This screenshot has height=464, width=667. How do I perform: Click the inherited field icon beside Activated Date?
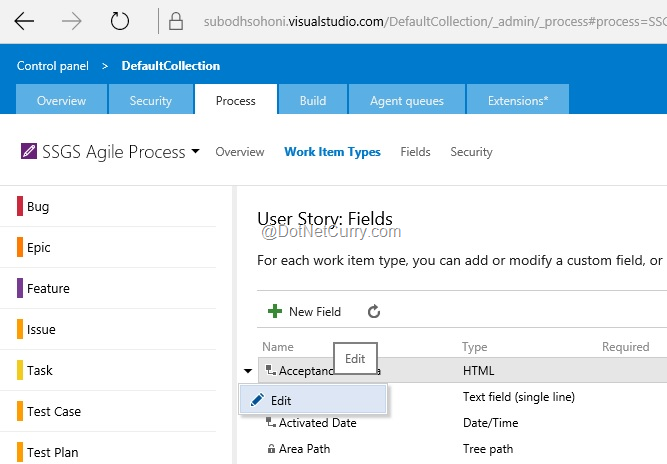[271, 422]
